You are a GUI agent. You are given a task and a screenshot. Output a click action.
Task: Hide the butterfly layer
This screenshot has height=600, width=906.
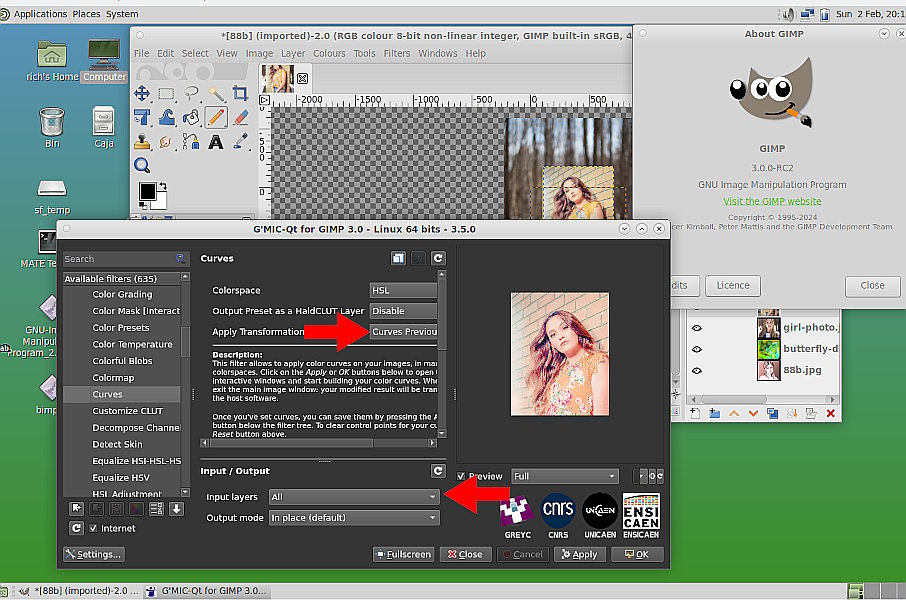coord(697,349)
